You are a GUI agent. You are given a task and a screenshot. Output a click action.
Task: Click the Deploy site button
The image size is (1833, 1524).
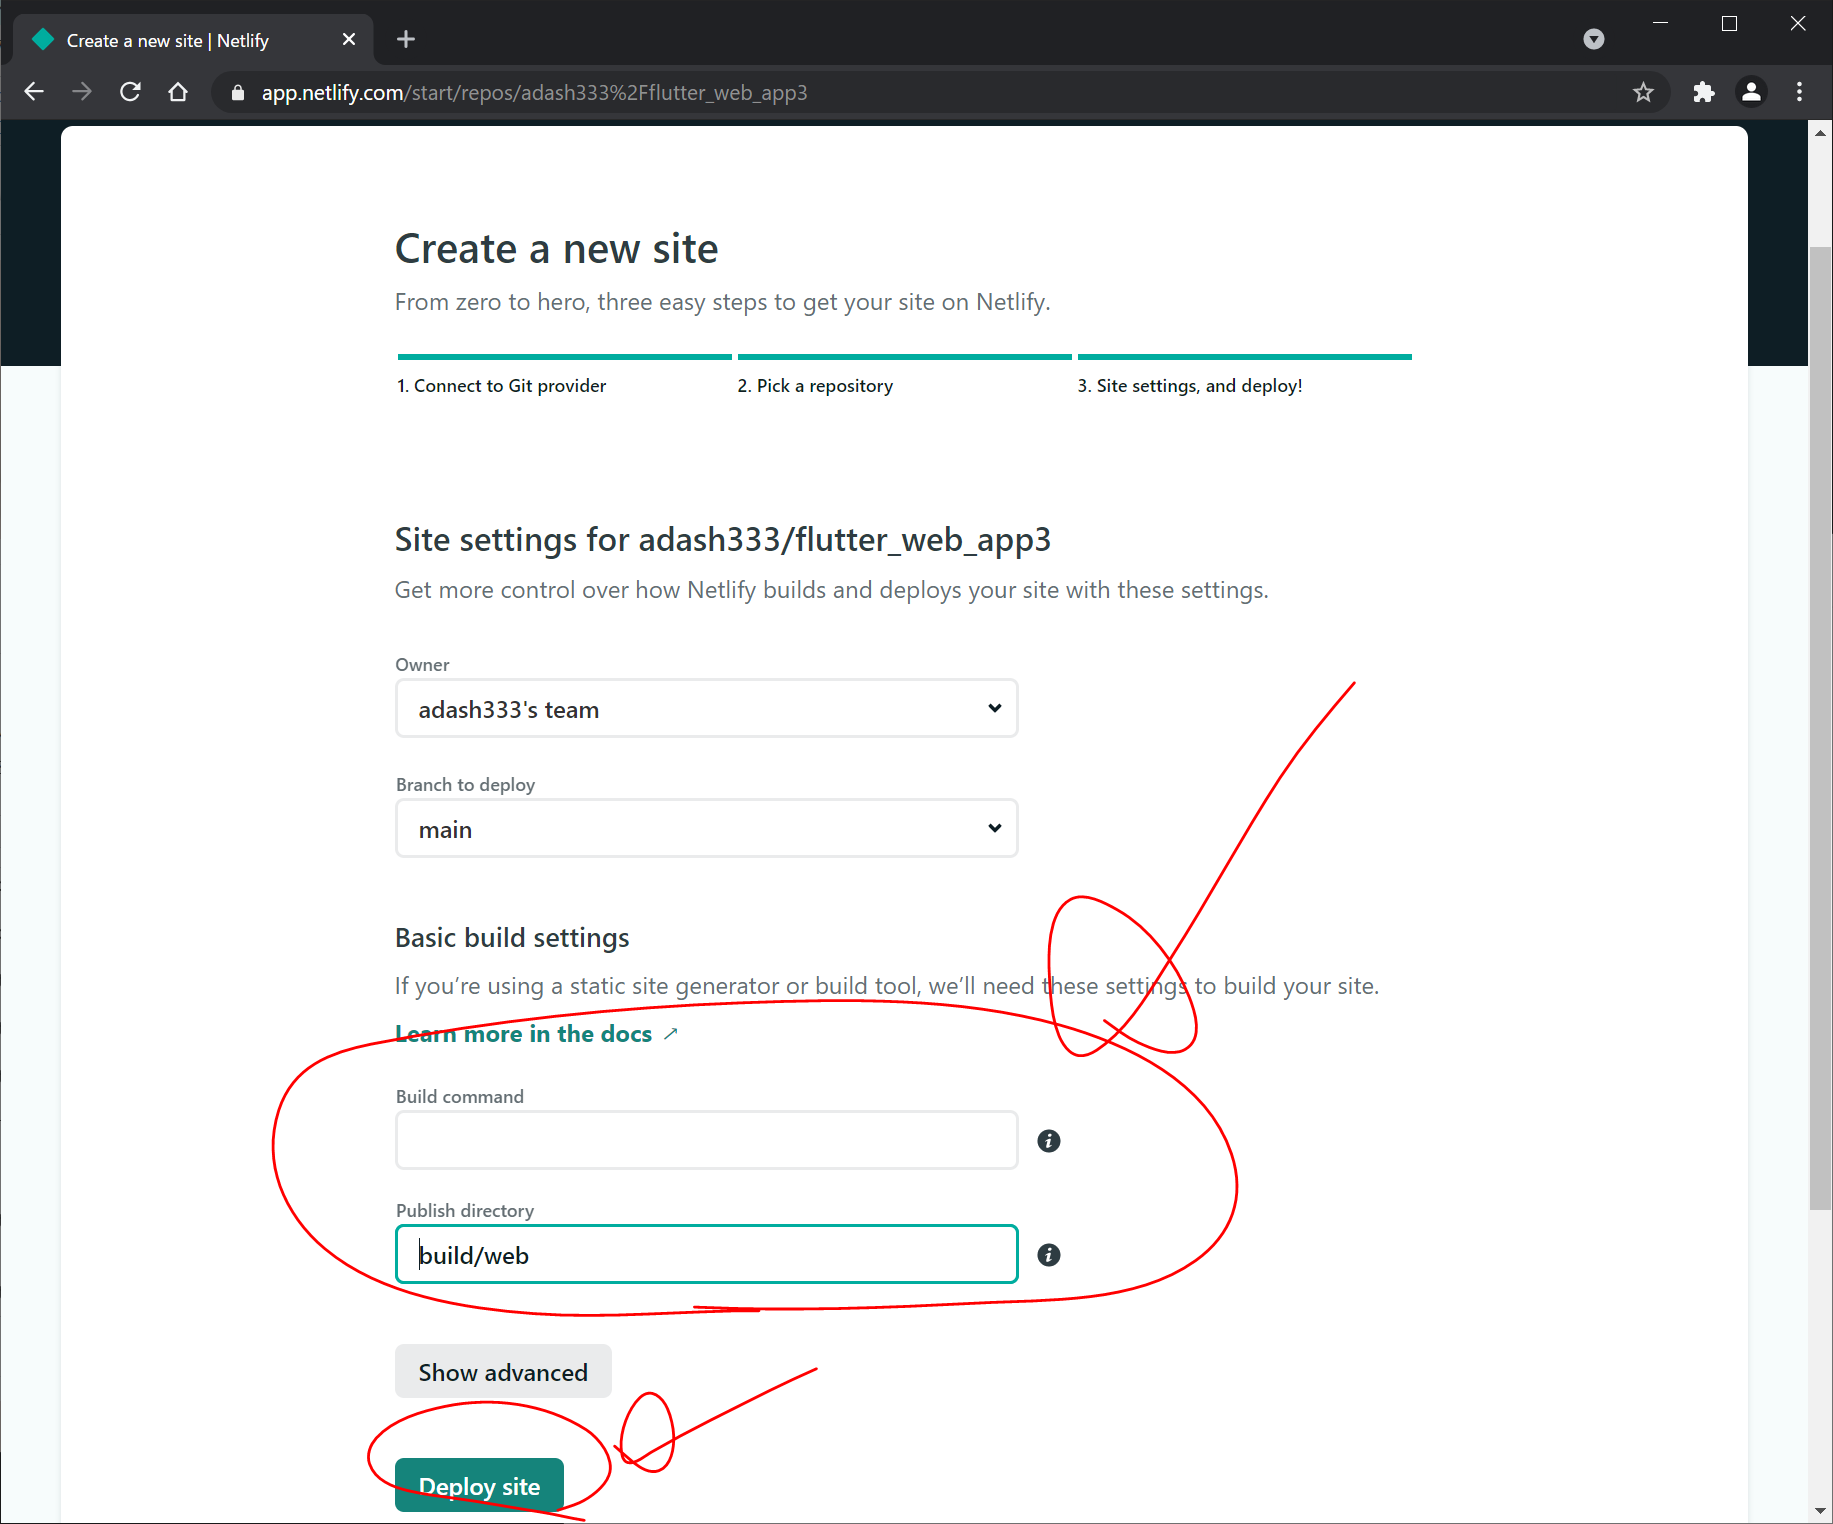[x=479, y=1486]
